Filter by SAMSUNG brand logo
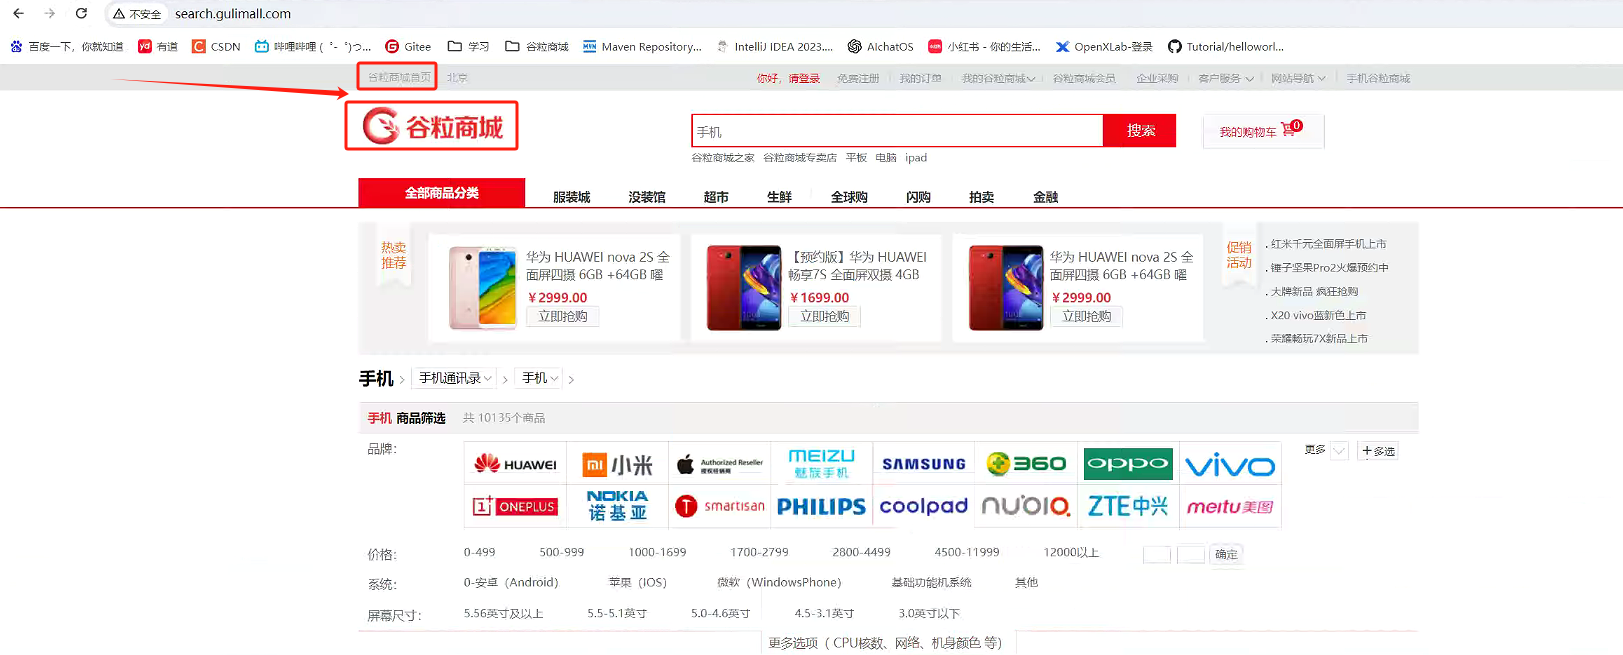Viewport: 1623px width, 655px height. pyautogui.click(x=924, y=464)
